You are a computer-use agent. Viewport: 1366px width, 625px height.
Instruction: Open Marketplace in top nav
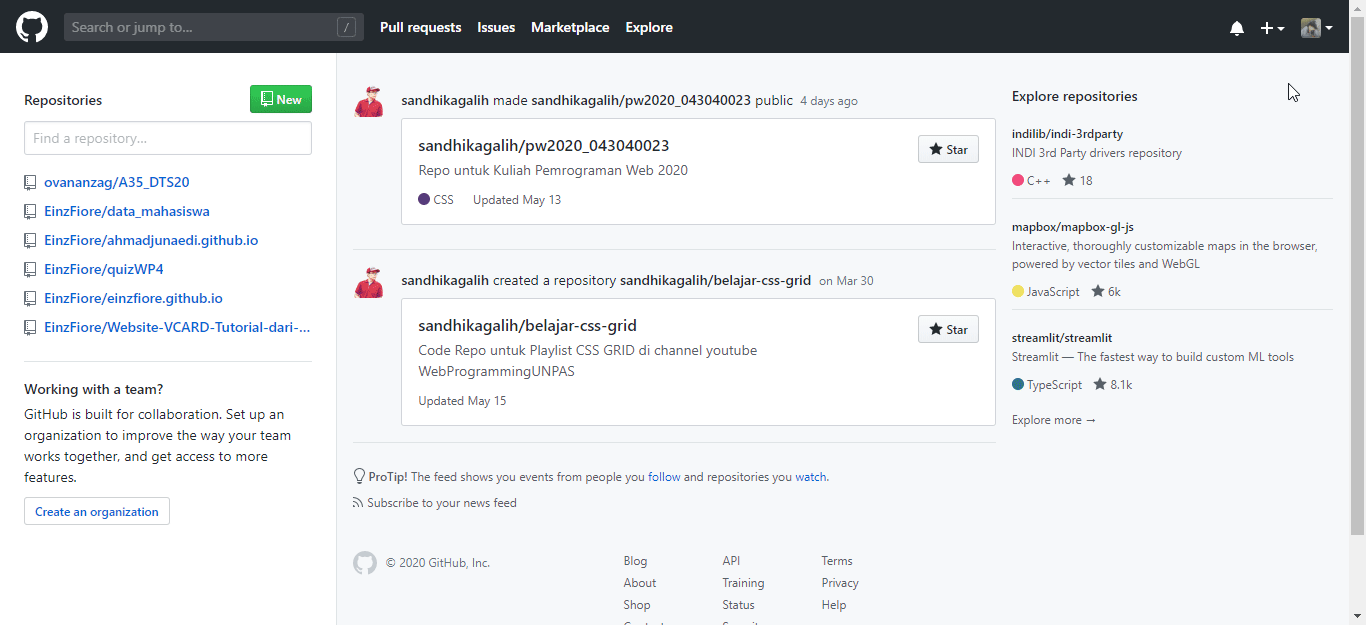570,27
